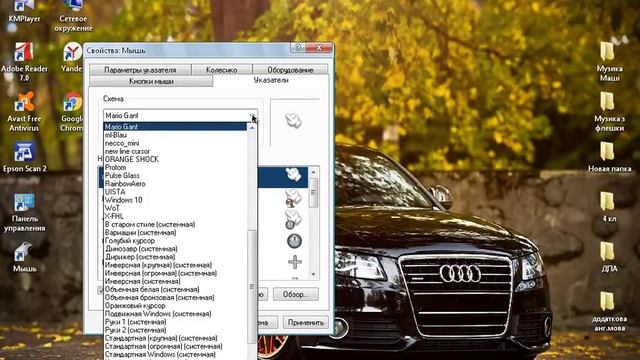Pick X-FHL from scheme list
Screen dimensions: 640x360
coord(175,216)
